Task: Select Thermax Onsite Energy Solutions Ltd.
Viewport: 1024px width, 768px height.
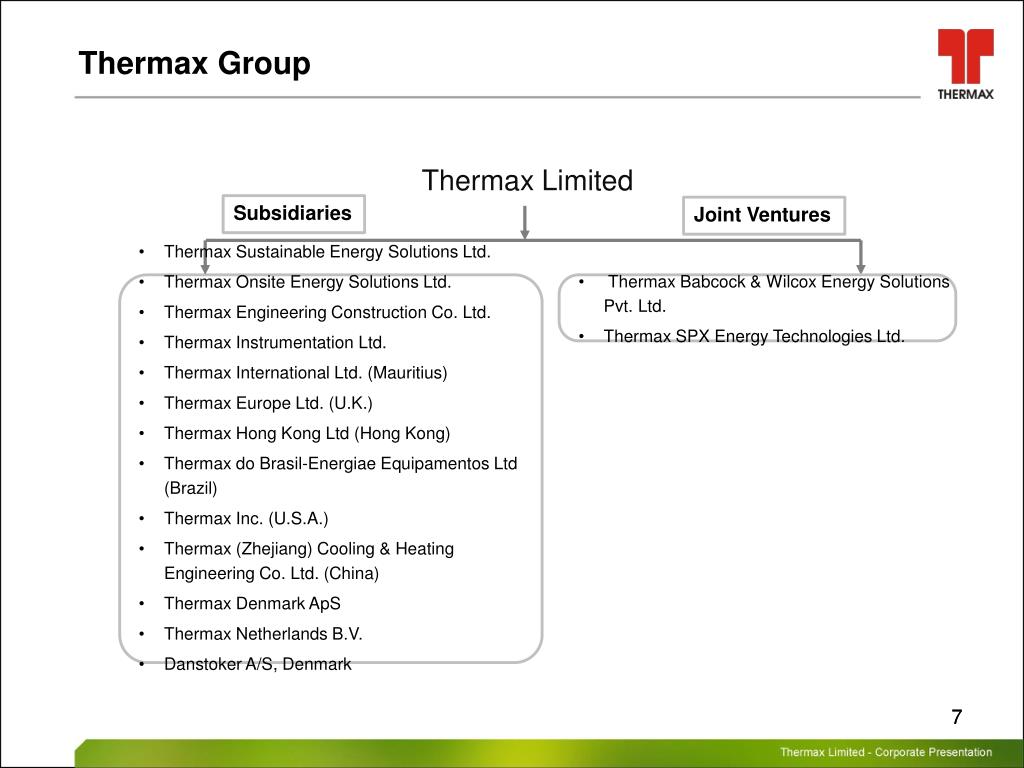Action: (x=308, y=281)
